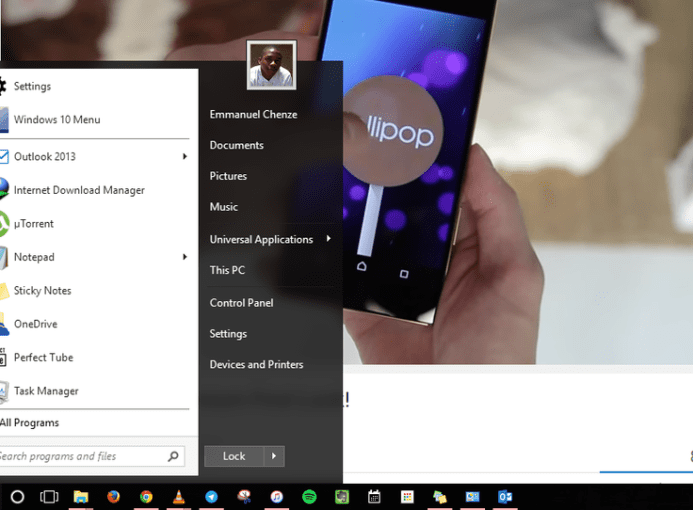This screenshot has height=510, width=693.
Task: Open Outlook from the taskbar
Action: [505, 497]
